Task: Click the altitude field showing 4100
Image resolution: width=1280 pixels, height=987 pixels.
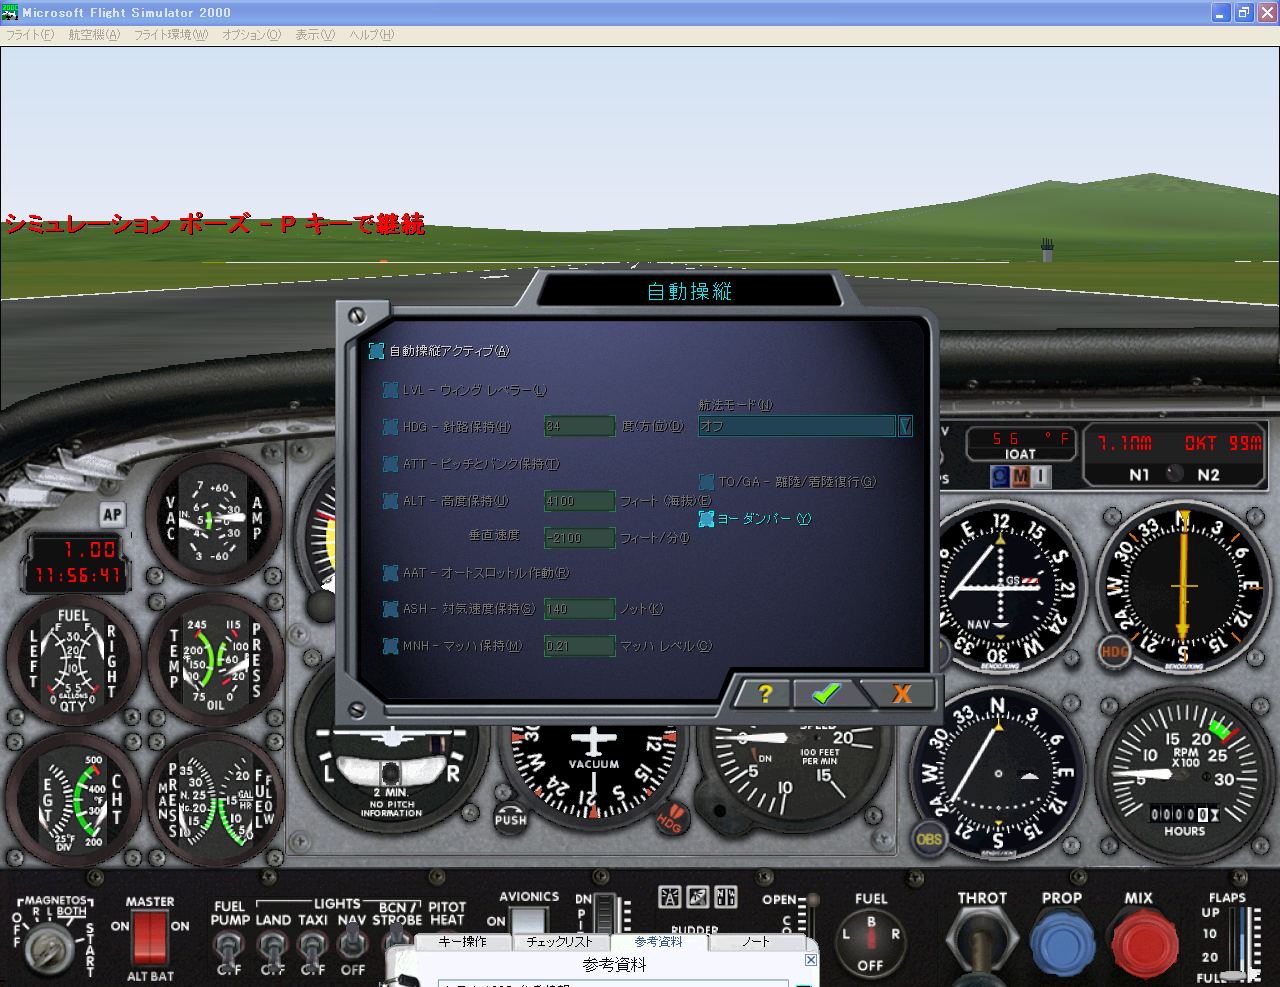Action: (x=579, y=501)
